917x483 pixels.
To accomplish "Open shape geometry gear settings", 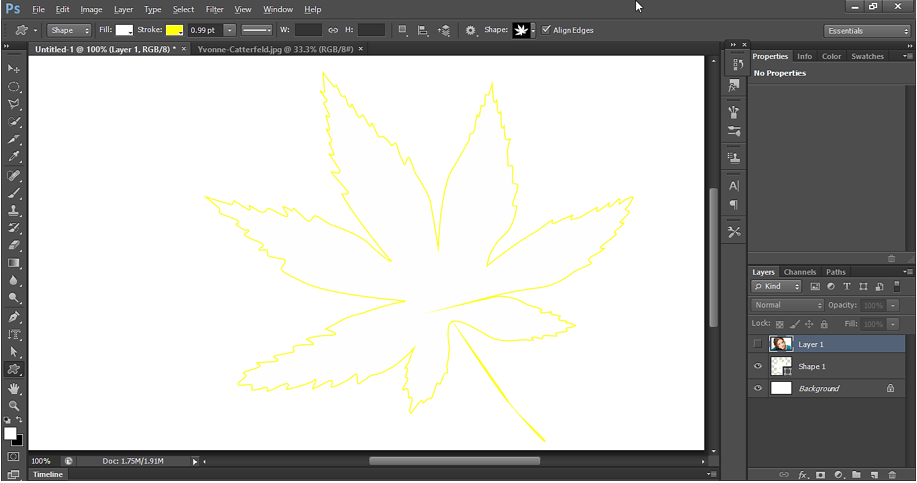I will (471, 30).
